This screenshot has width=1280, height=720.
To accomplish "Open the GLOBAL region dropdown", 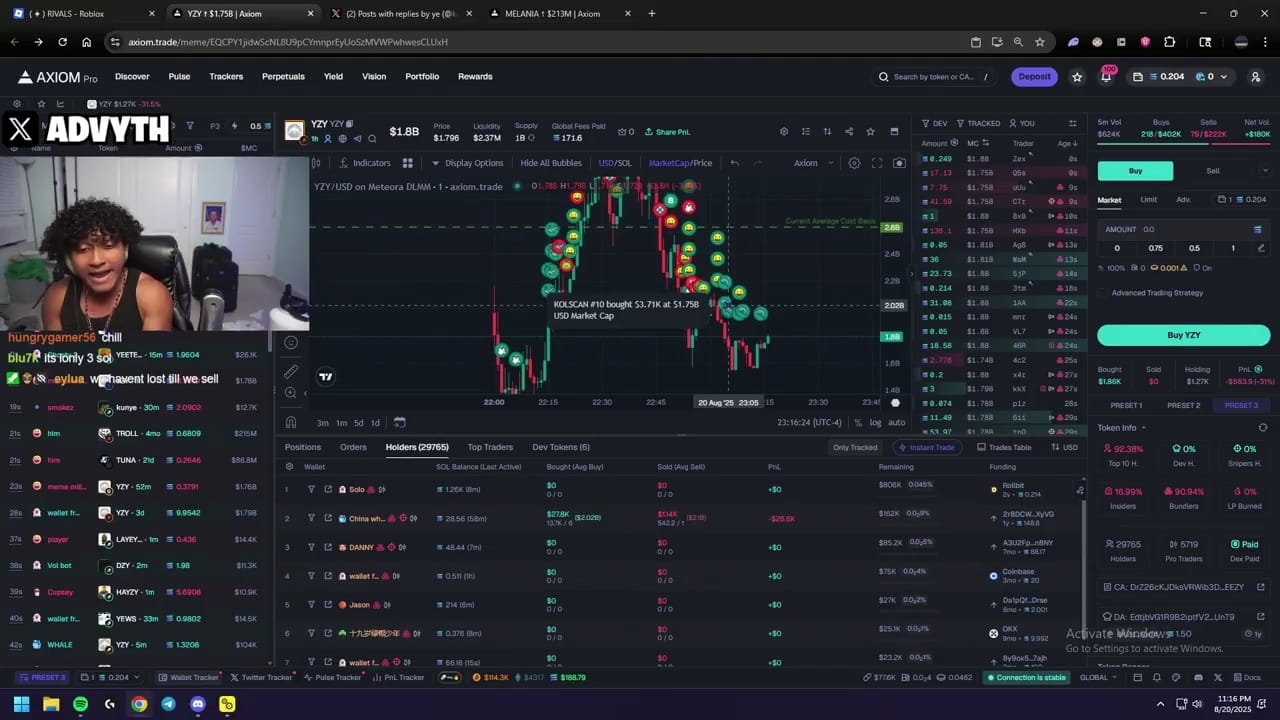I will point(1098,677).
